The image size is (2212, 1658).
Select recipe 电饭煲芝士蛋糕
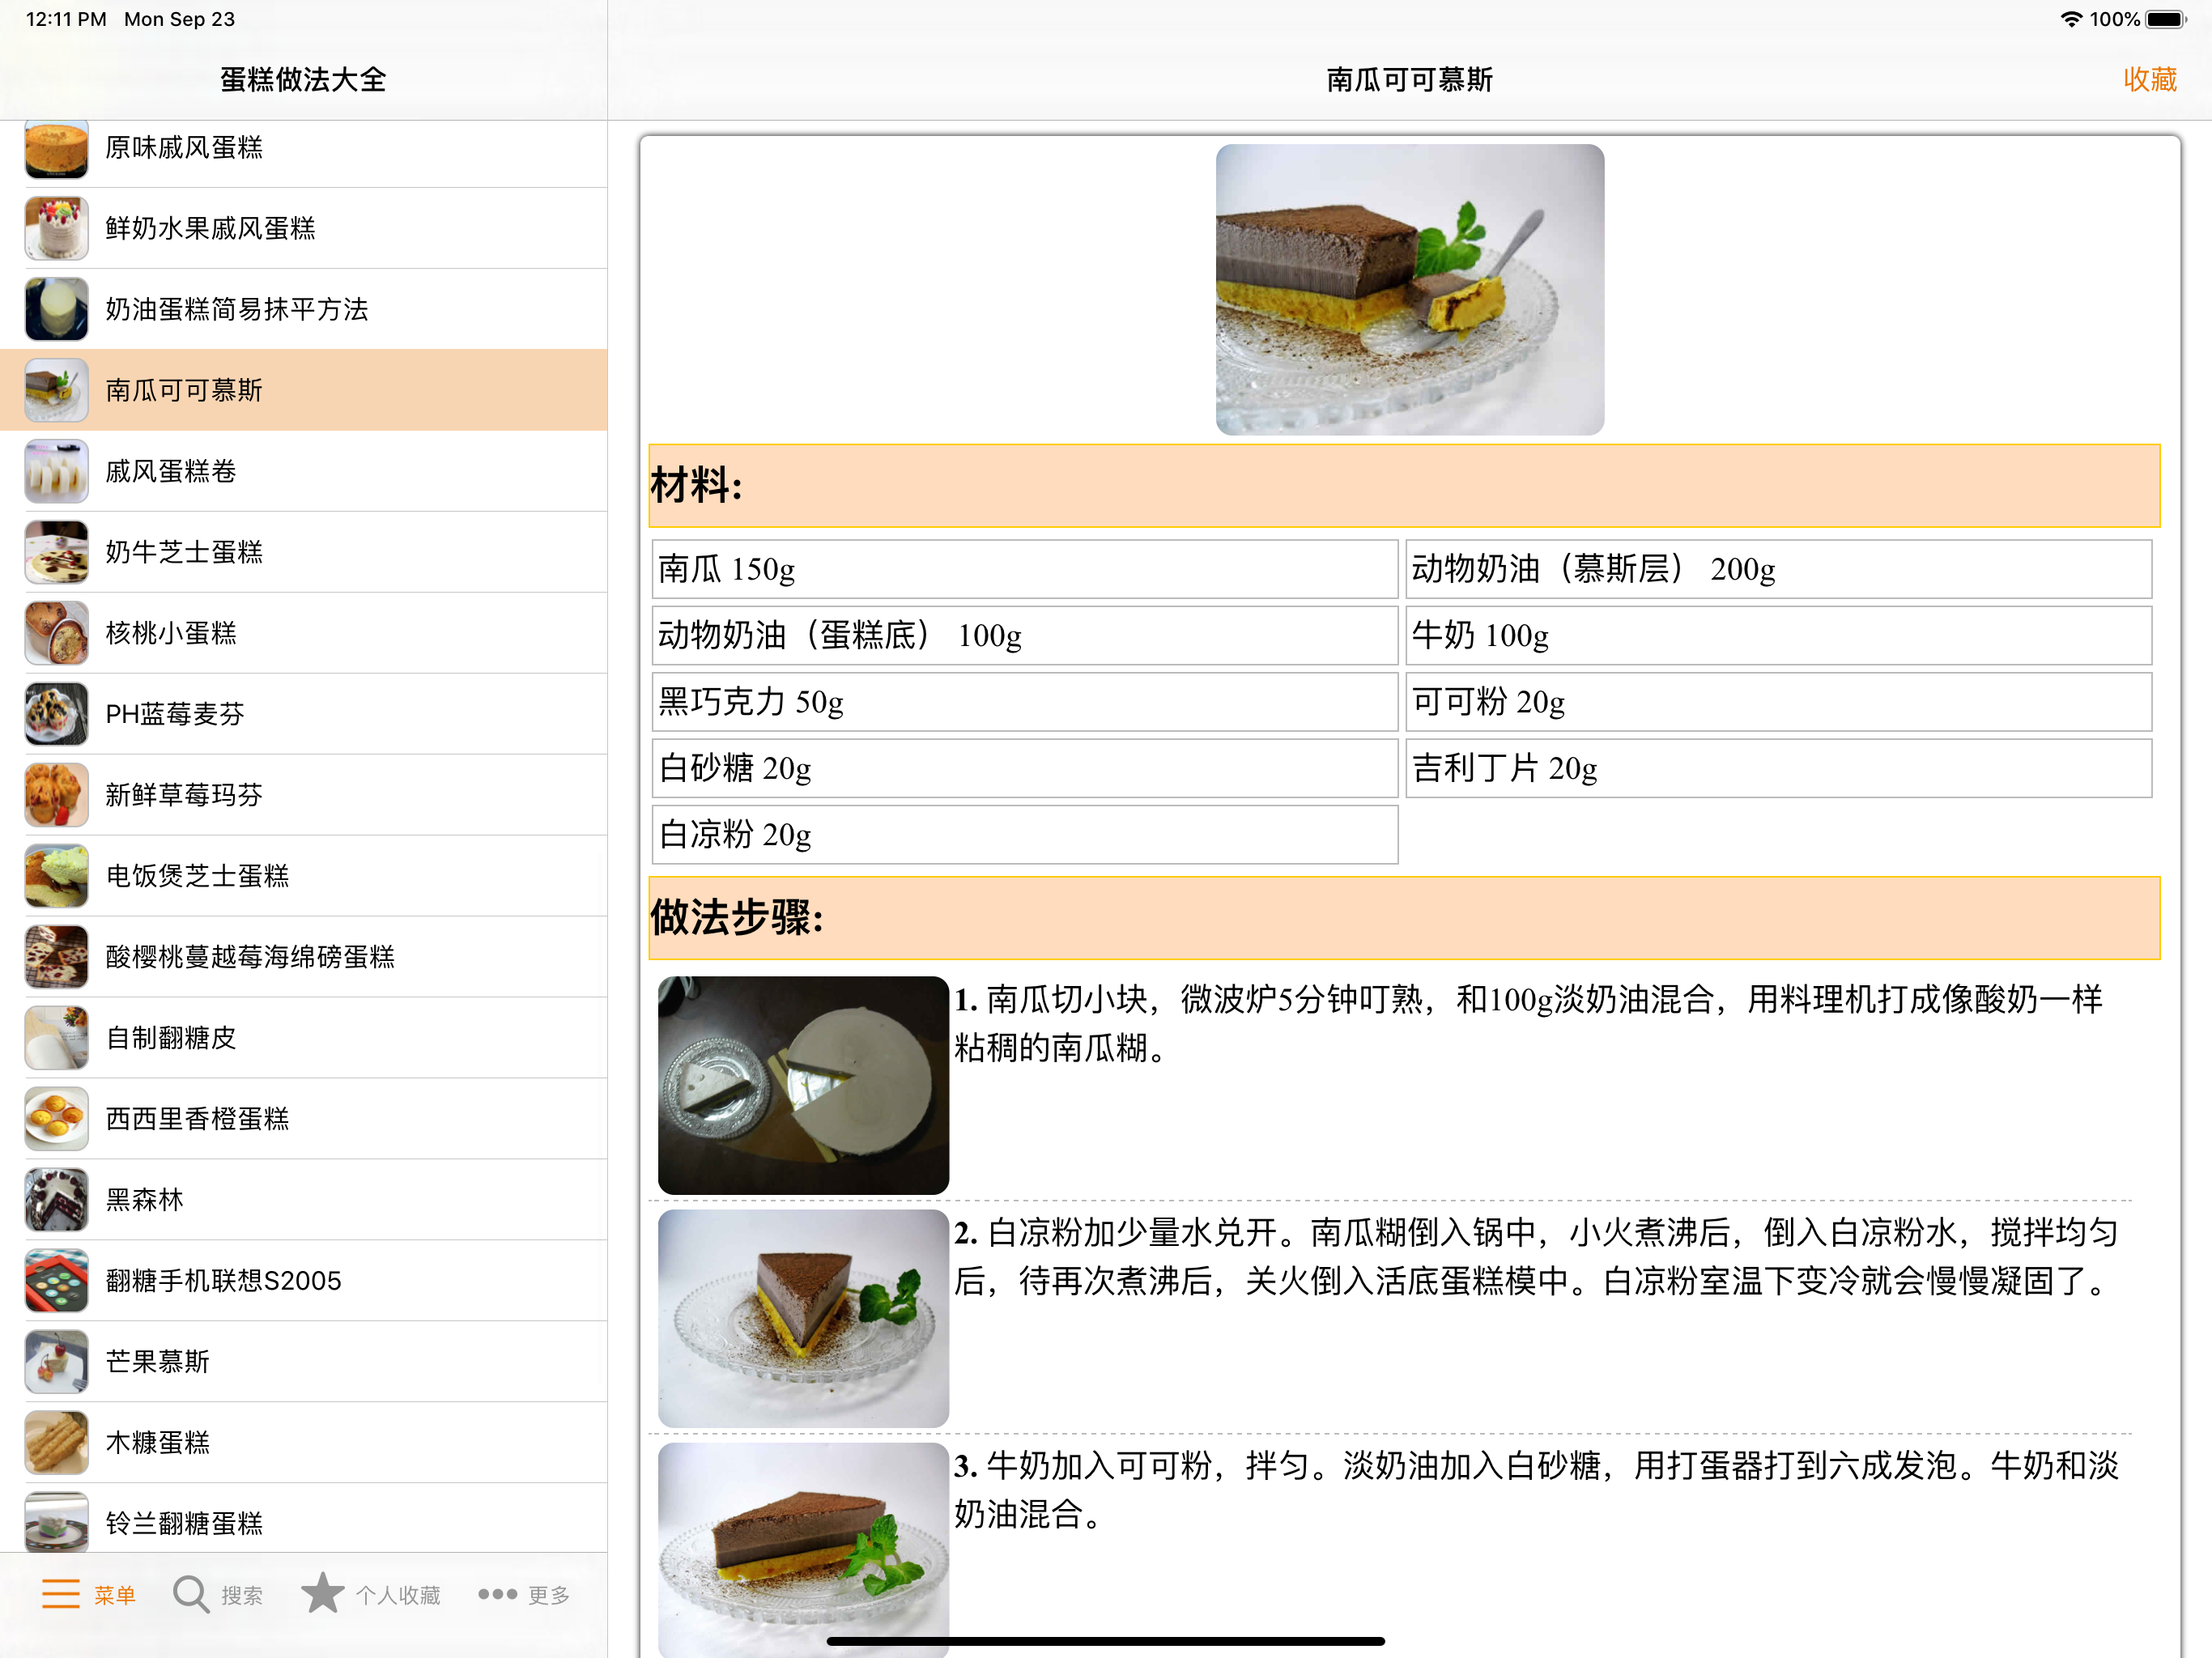point(198,876)
